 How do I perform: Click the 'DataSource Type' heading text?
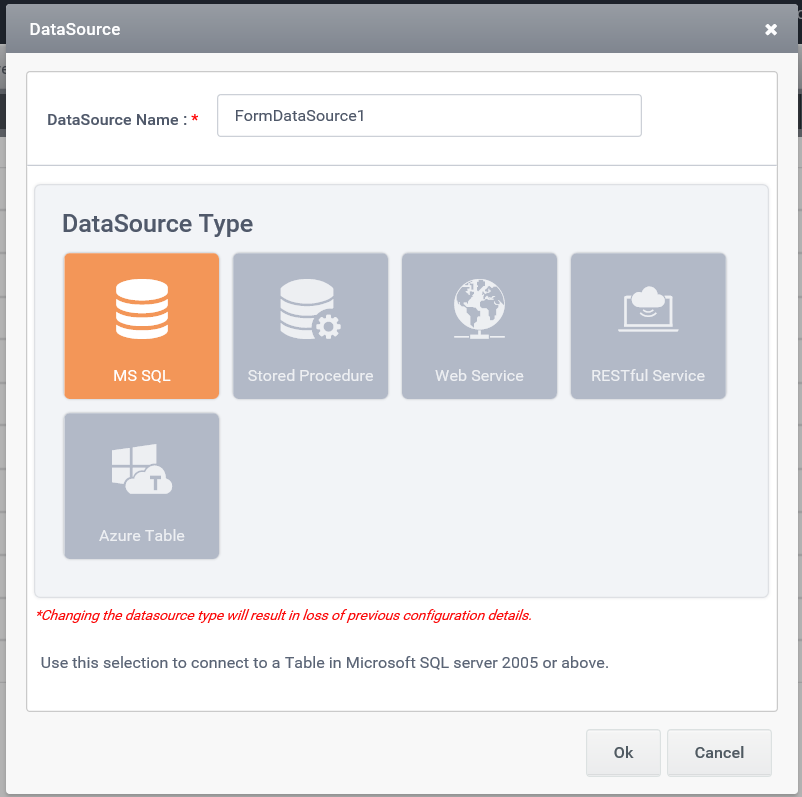click(158, 224)
